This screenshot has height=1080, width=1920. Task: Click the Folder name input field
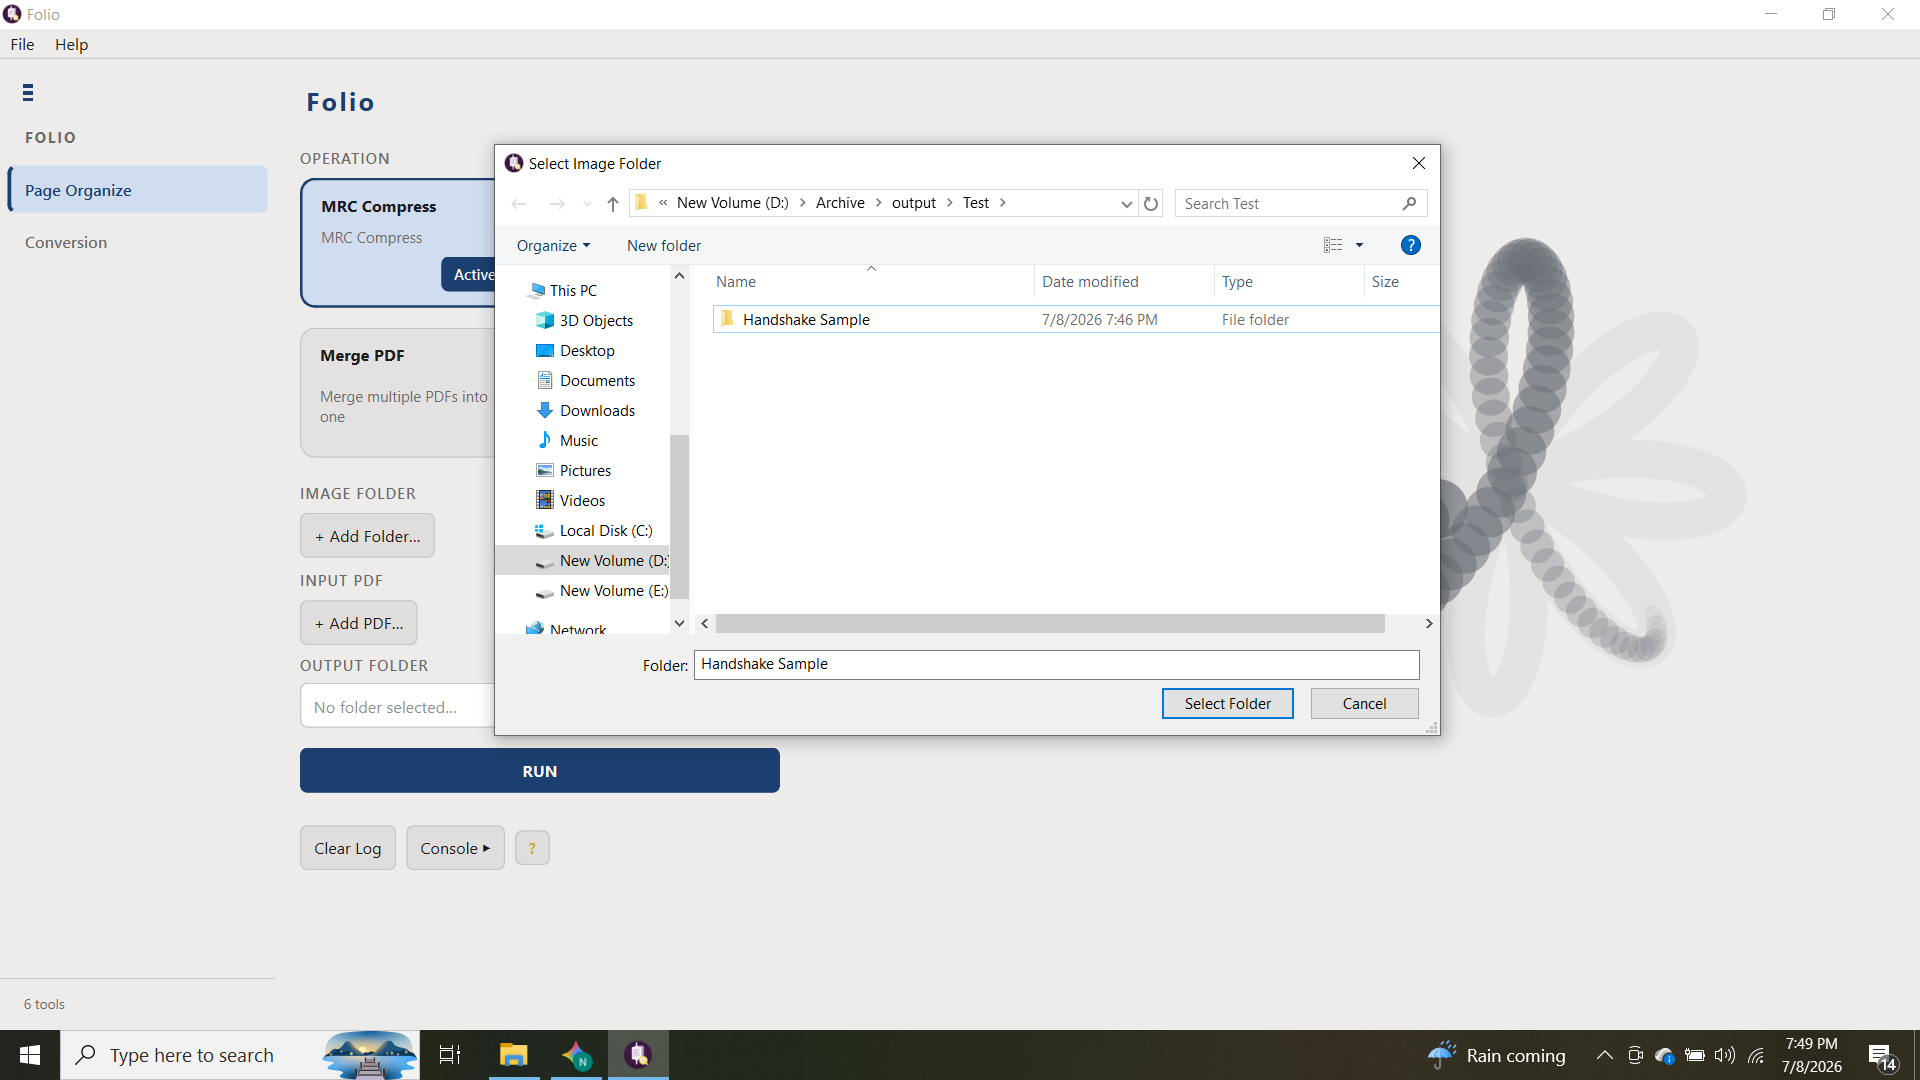coord(1056,665)
